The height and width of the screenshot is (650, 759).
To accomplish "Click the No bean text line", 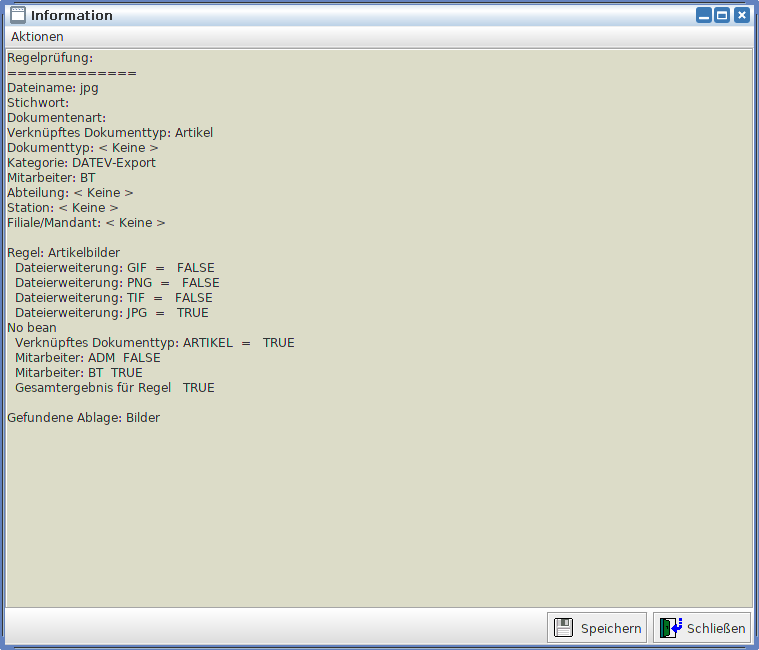I will tap(32, 328).
